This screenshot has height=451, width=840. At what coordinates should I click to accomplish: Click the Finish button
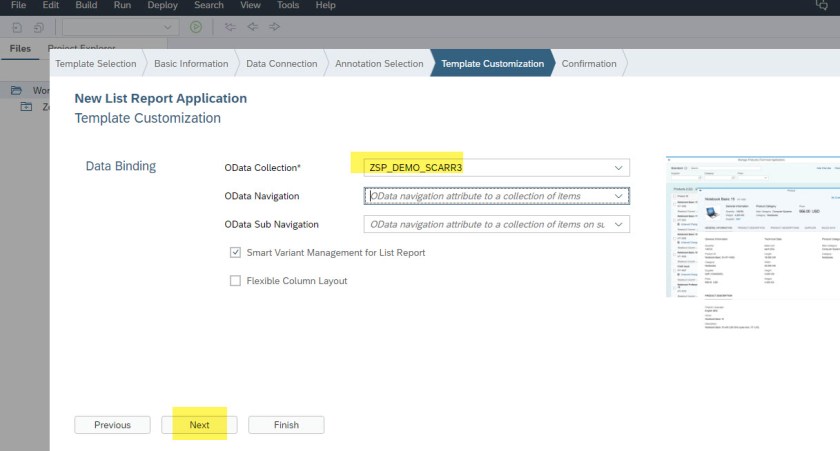point(286,425)
